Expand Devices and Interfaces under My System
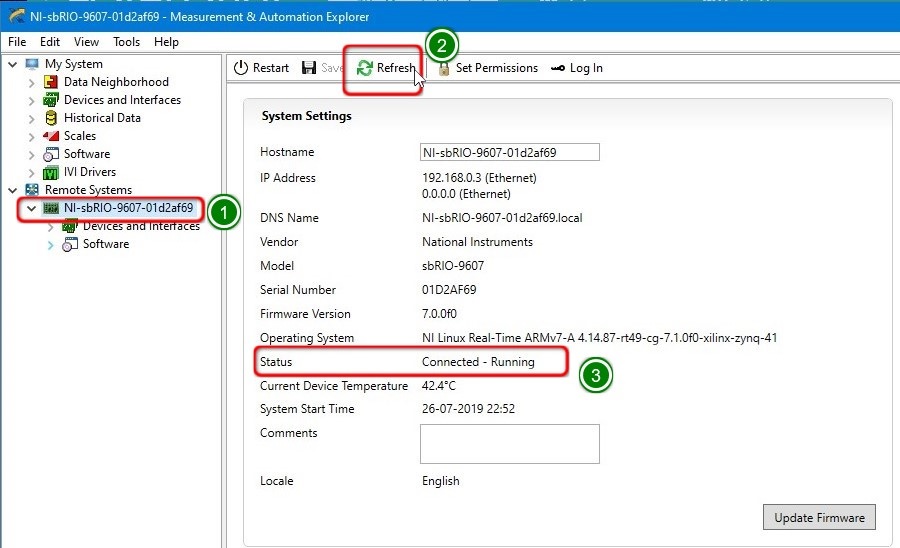 pyautogui.click(x=32, y=100)
